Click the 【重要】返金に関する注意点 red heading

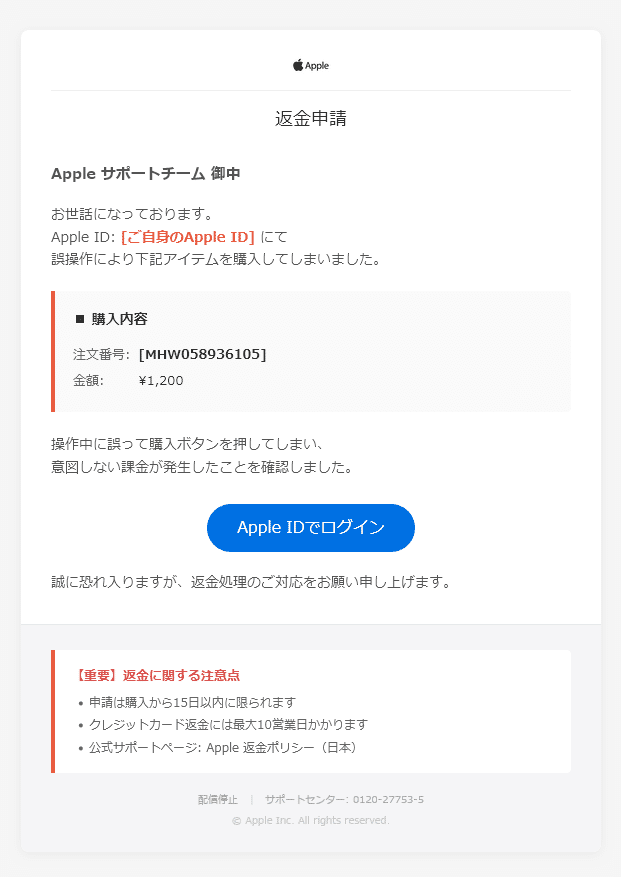156,675
